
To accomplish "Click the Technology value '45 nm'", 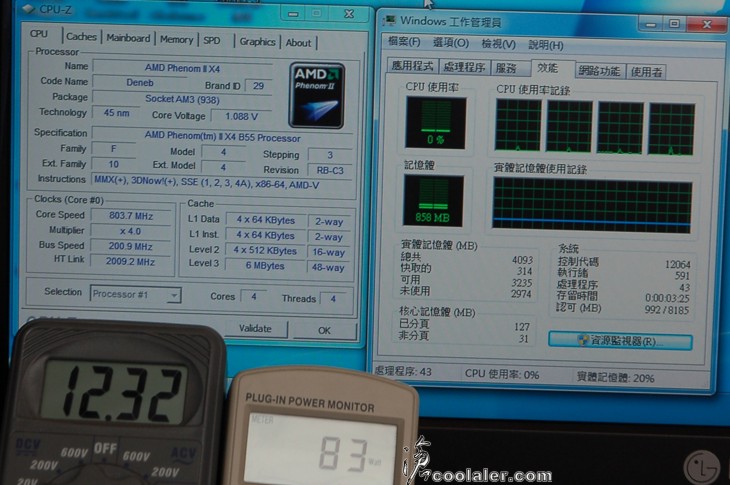I will point(116,113).
